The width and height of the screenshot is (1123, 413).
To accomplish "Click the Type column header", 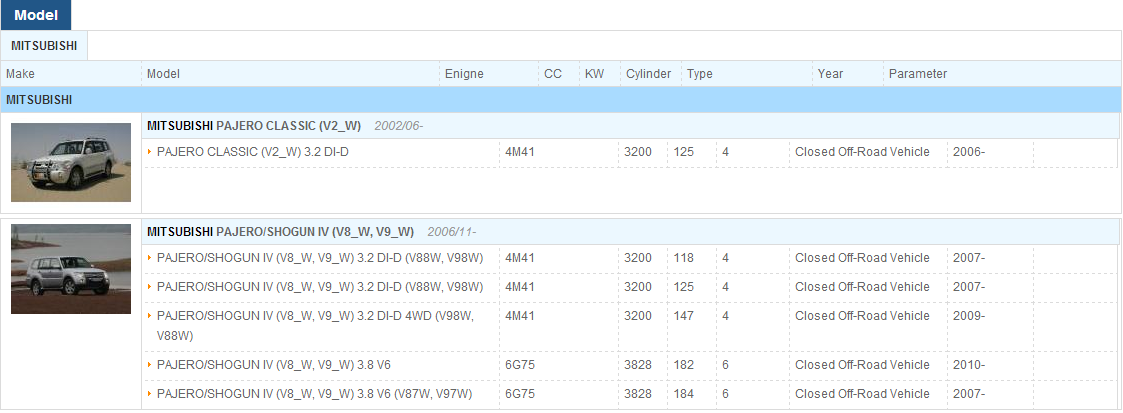I will 700,74.
